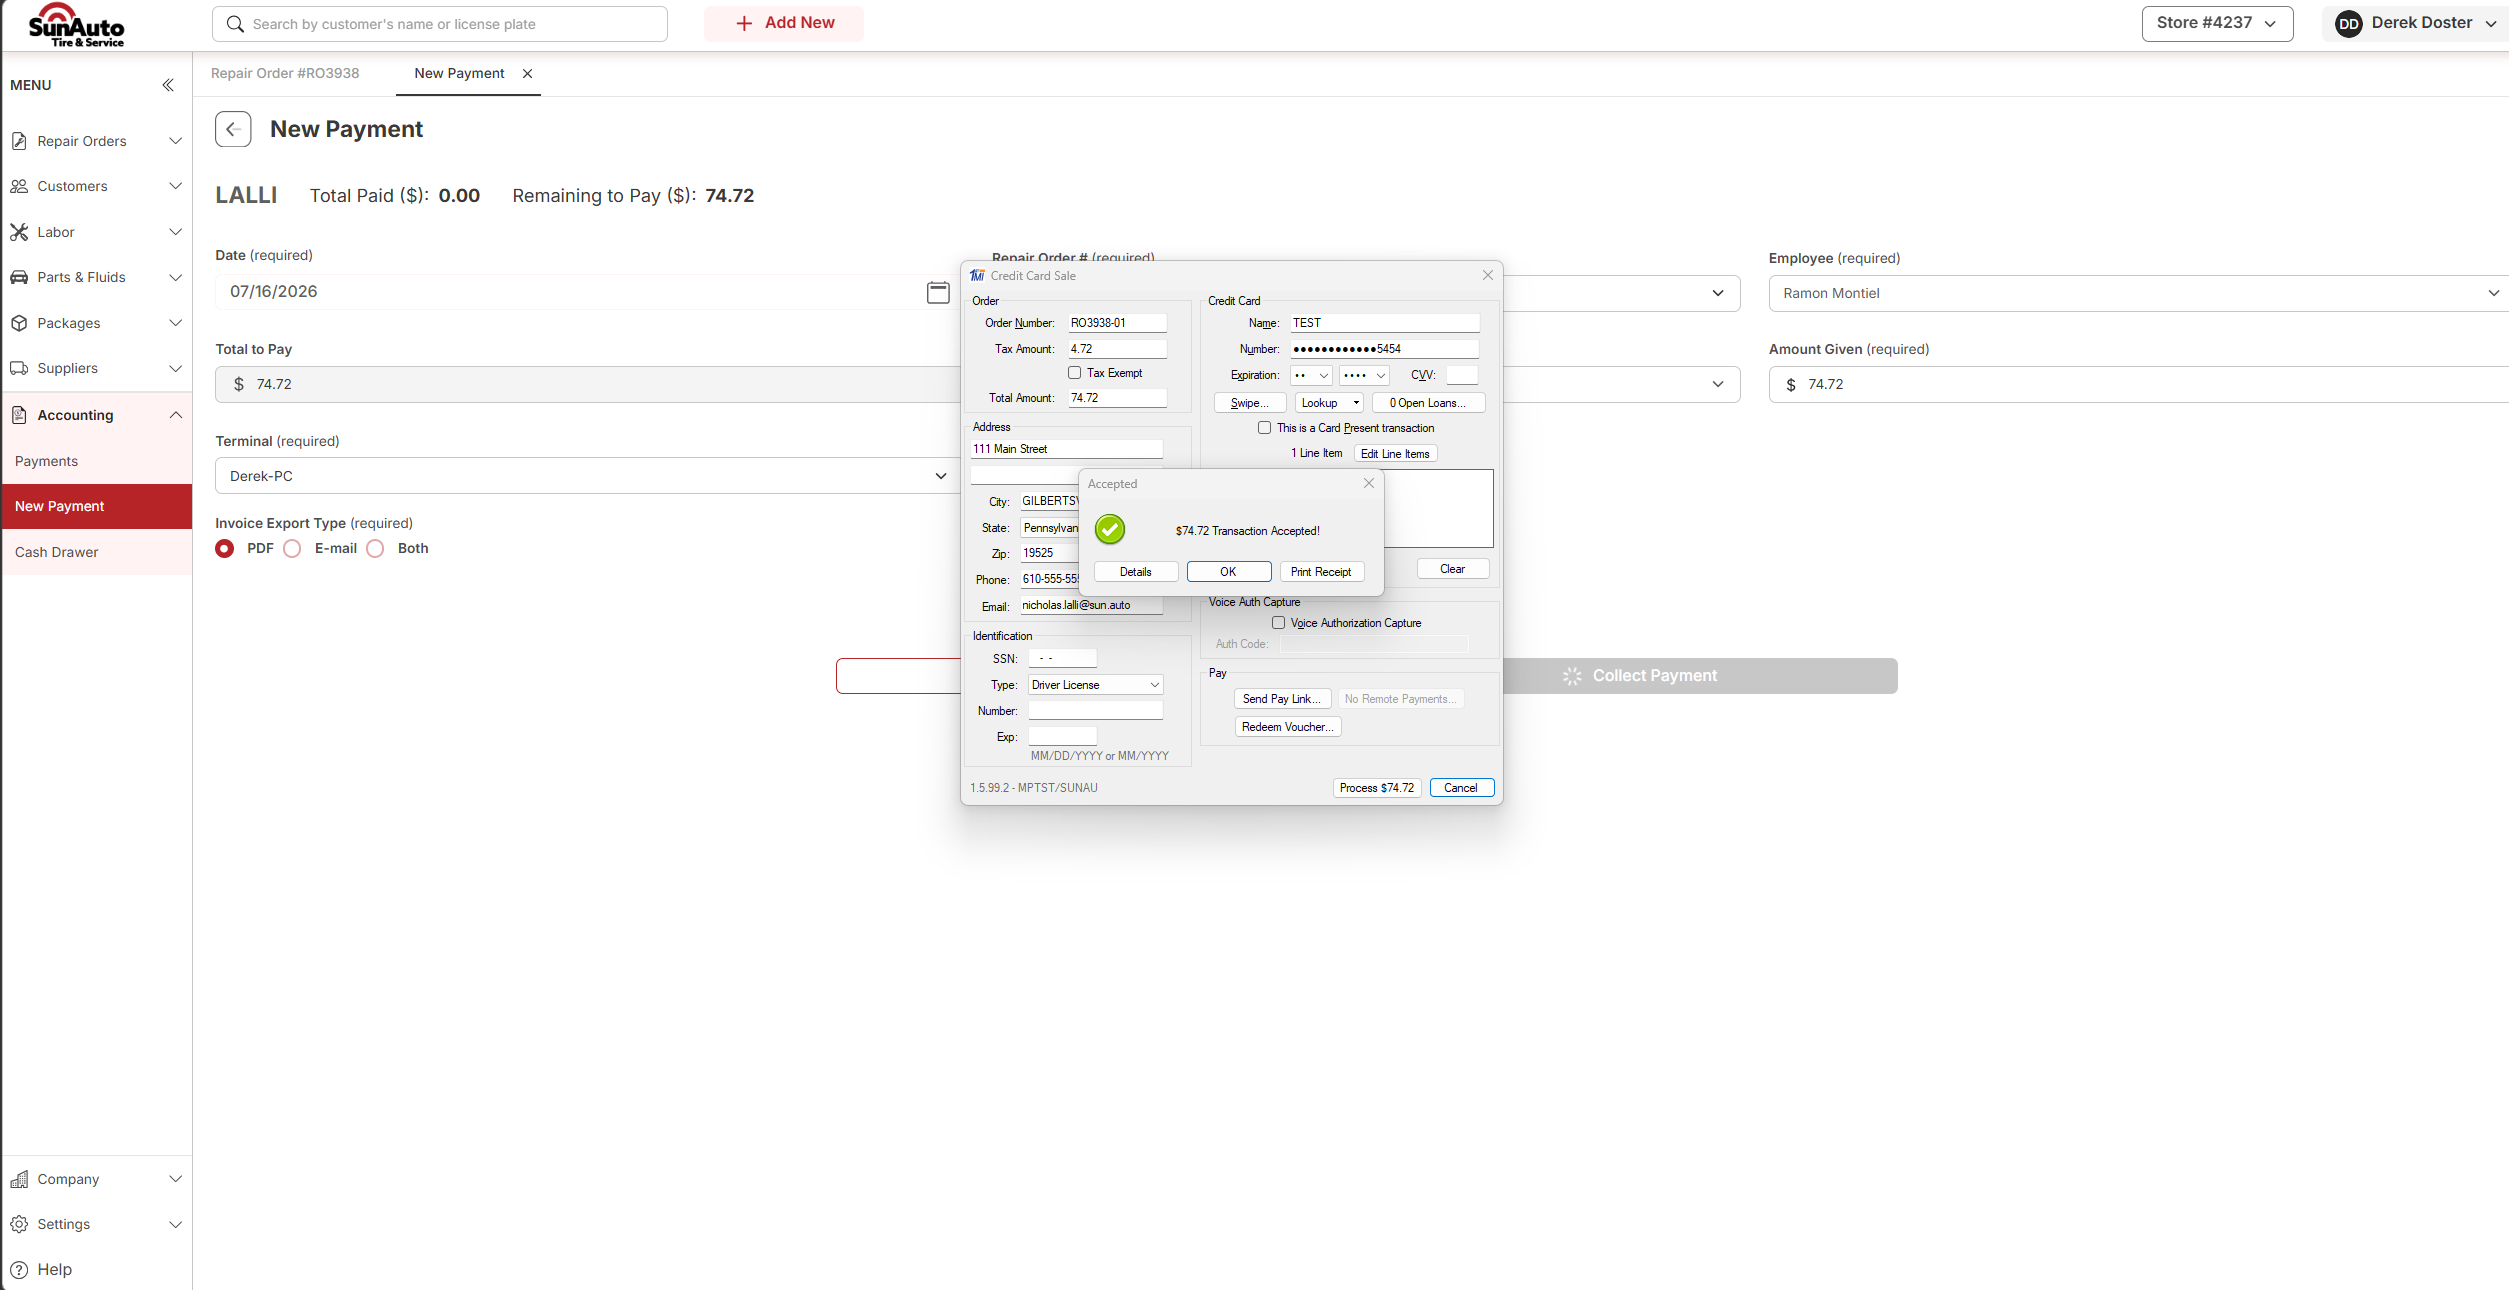Click the Amount Given input field
The image size is (2509, 1290).
point(2139,385)
